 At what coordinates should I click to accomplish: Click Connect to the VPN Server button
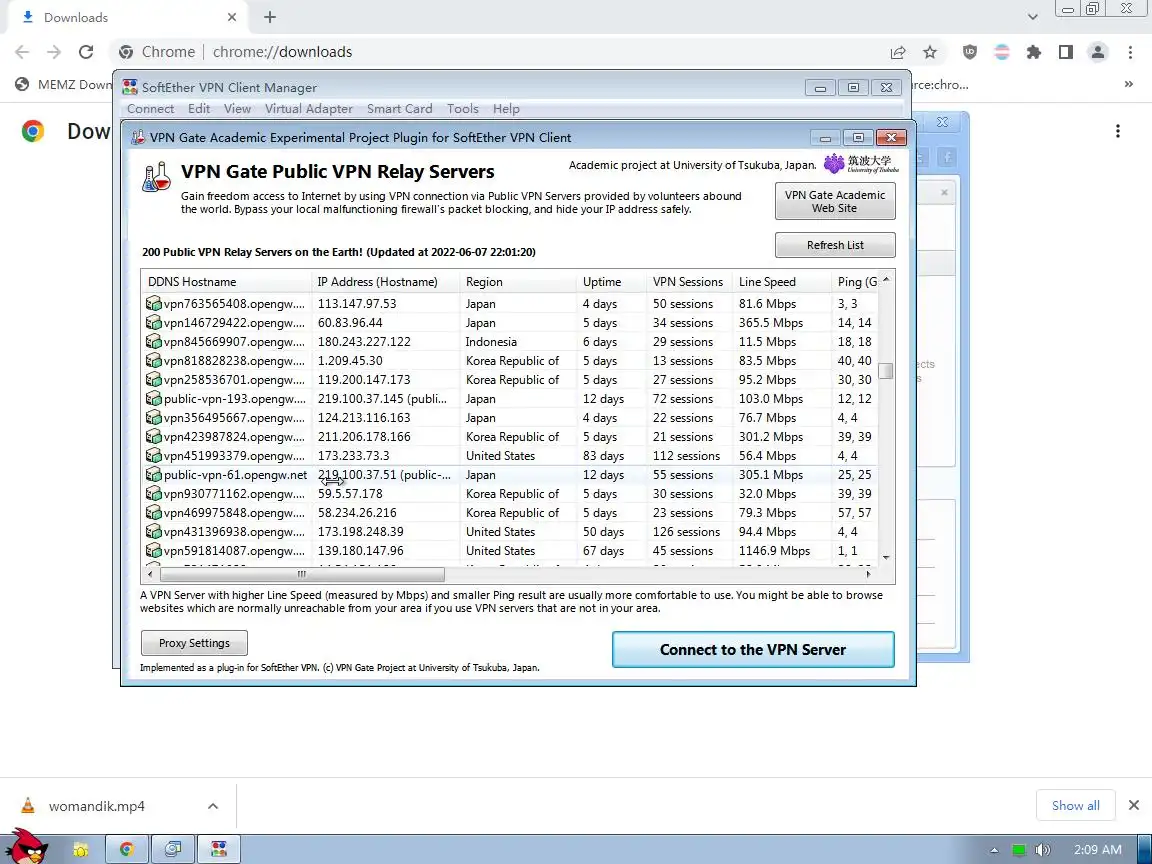click(x=753, y=649)
